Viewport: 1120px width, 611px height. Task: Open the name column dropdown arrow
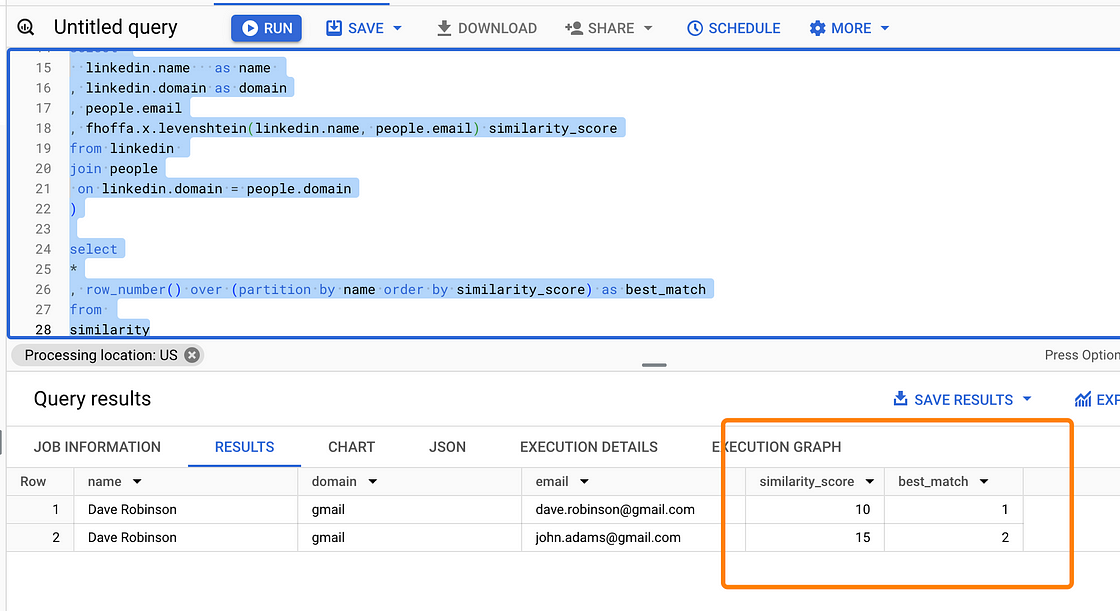click(x=137, y=482)
